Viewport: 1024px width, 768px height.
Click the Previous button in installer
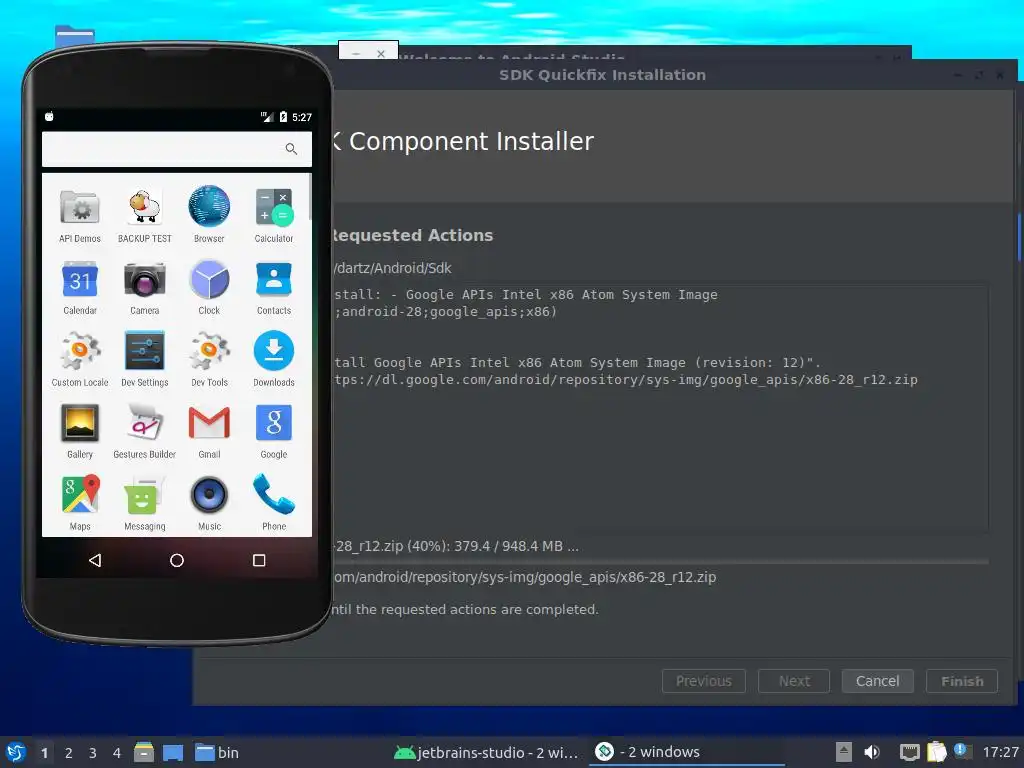[x=703, y=681]
